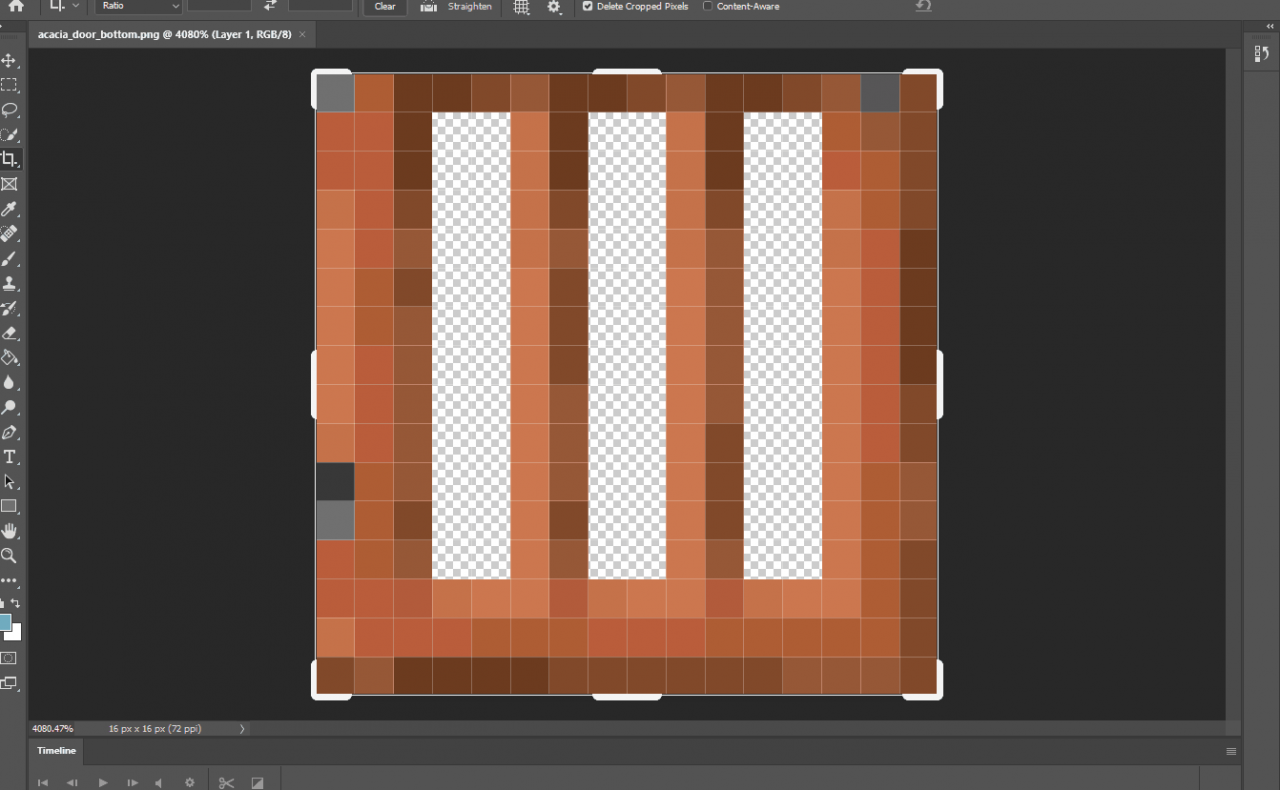Expand the status bar info arrow
Image resolution: width=1280 pixels, height=790 pixels.
[x=242, y=729]
